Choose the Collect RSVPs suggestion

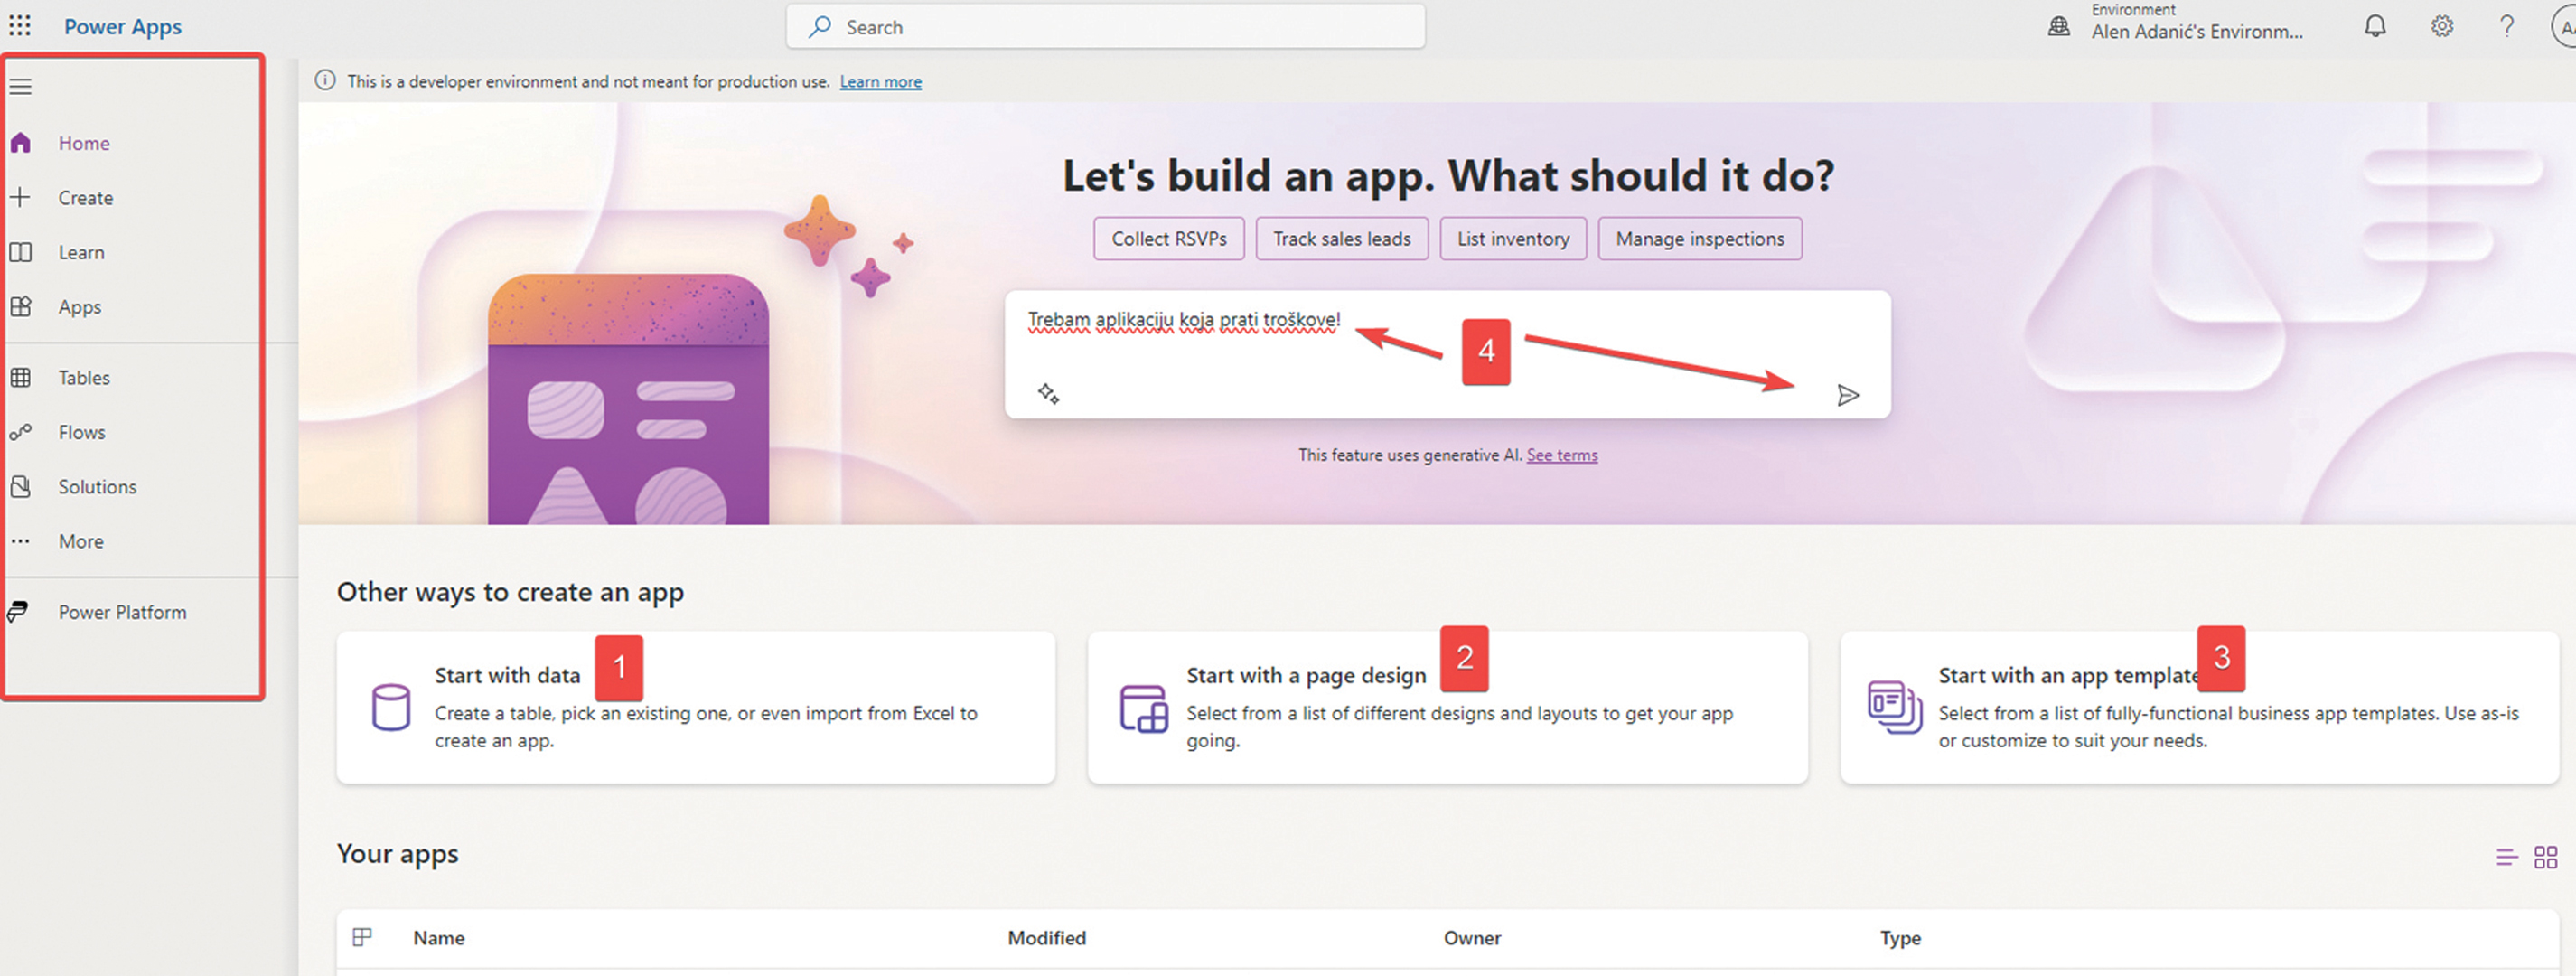coord(1169,239)
